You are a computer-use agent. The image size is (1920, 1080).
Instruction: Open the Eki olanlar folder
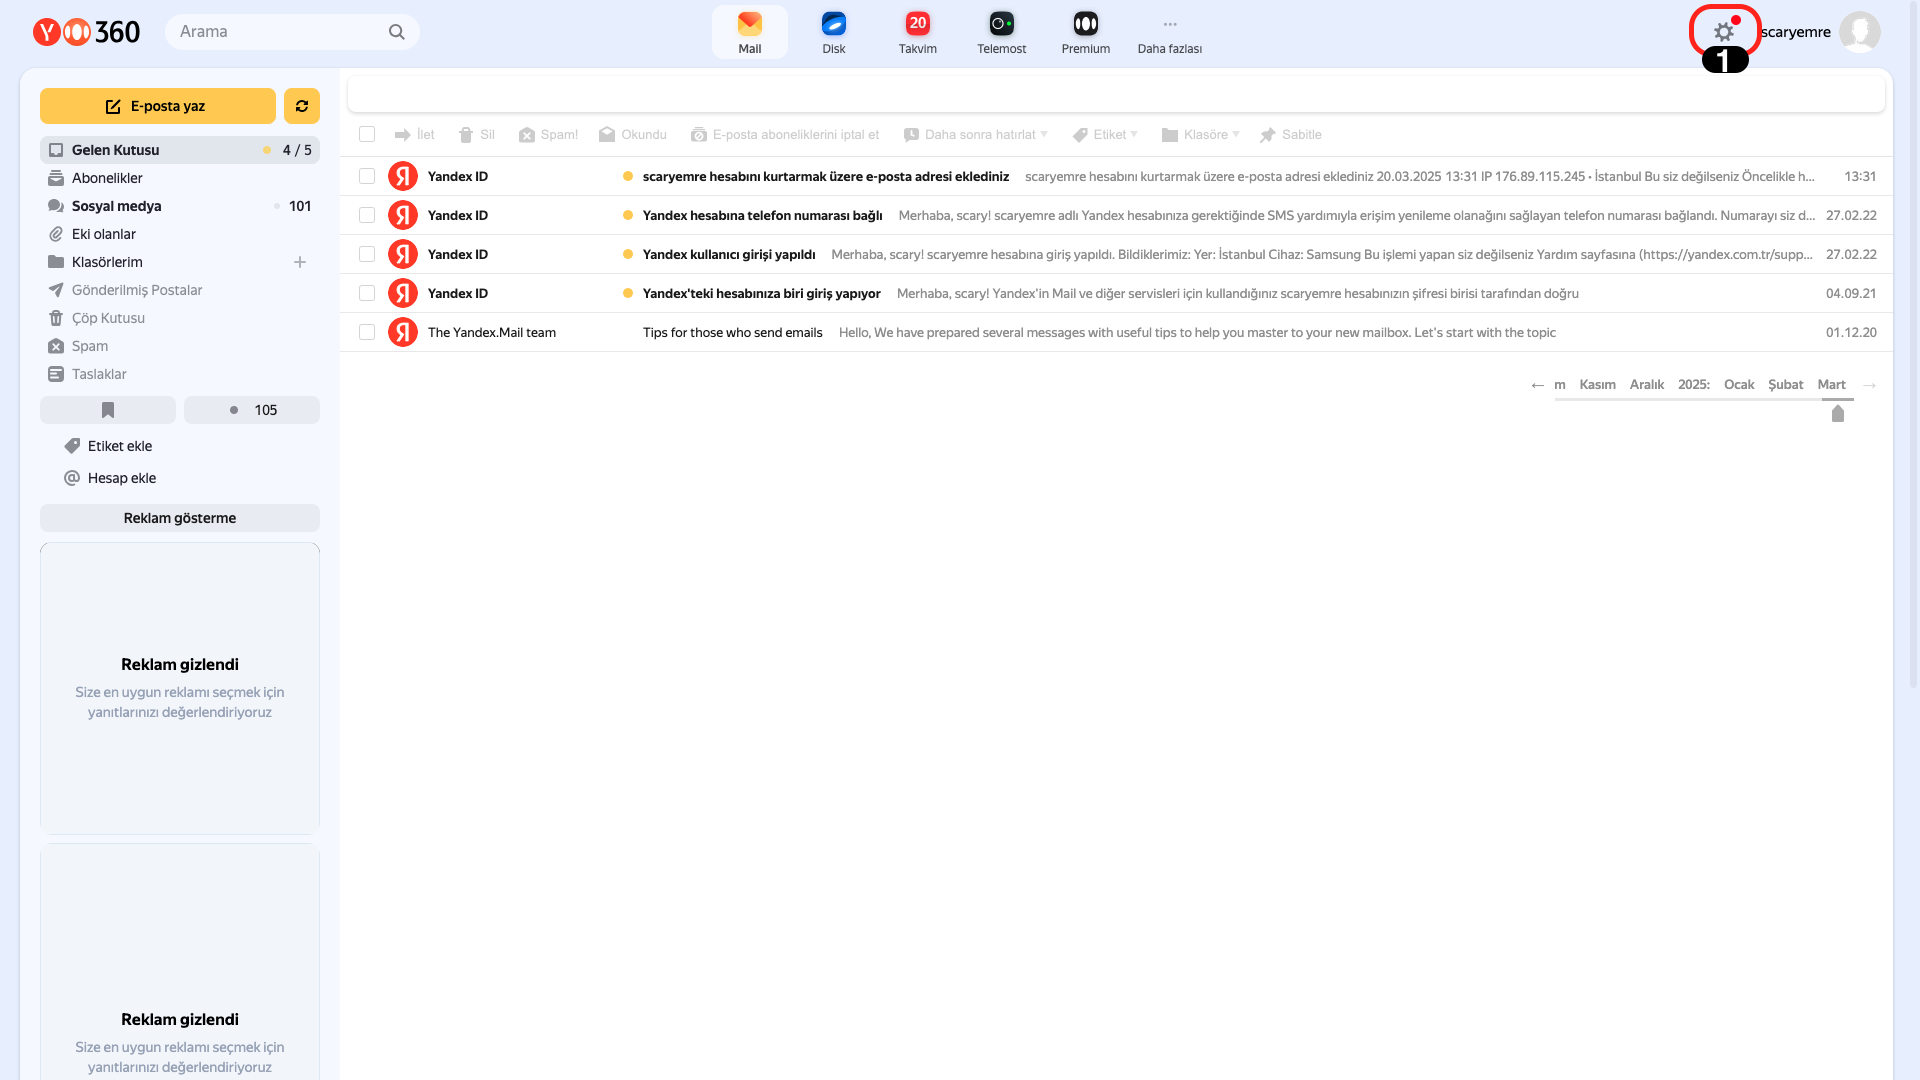tap(180, 234)
